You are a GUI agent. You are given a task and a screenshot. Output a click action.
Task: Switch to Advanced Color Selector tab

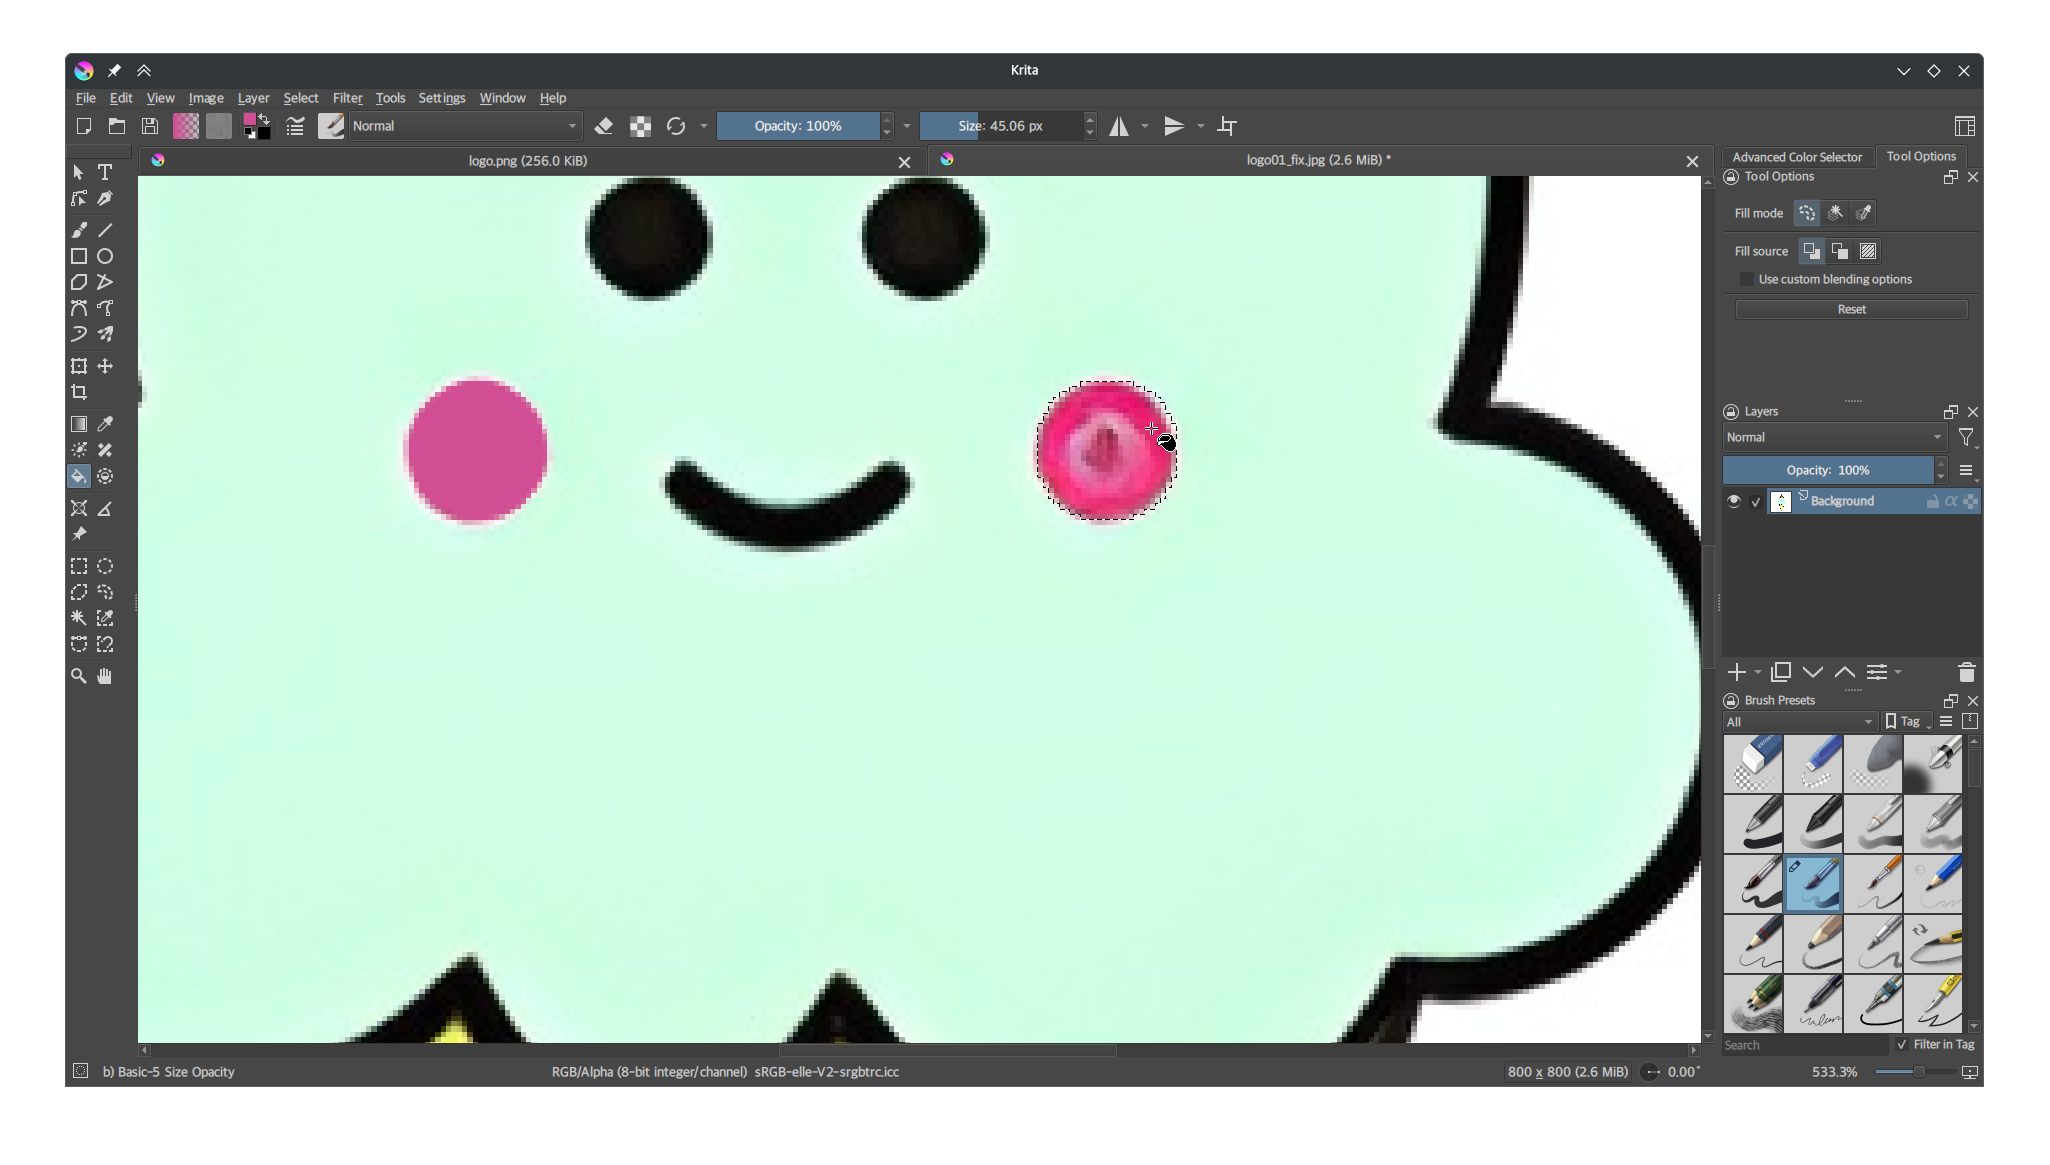(1797, 157)
